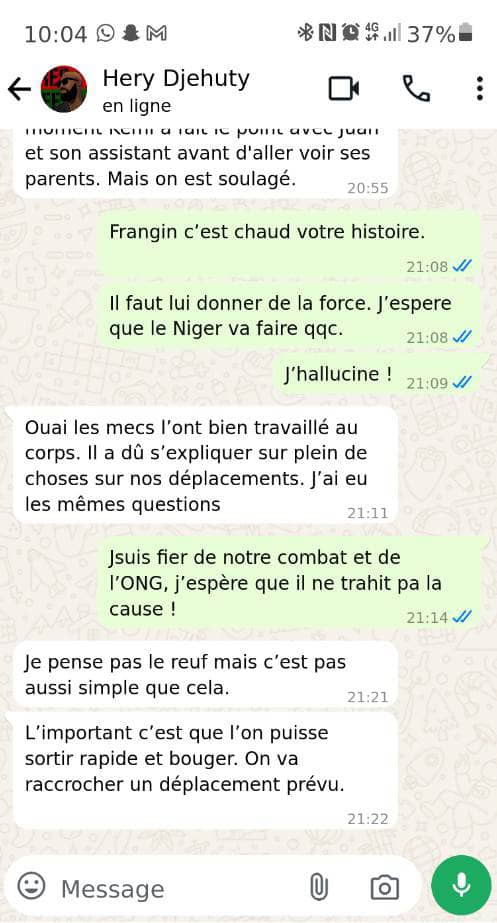Select the 'Je pense pas le reuf' message
Viewport: 497px width, 923px height.
tap(206, 675)
